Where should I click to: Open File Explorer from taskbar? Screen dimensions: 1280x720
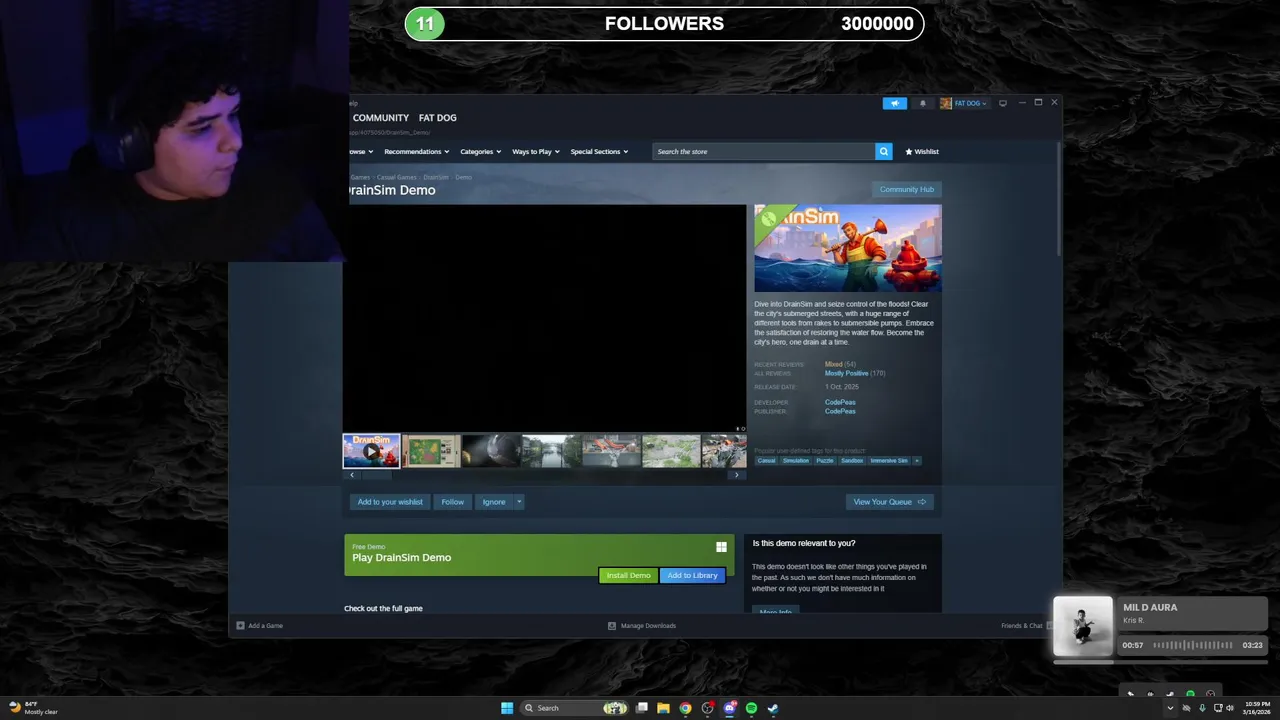663,708
